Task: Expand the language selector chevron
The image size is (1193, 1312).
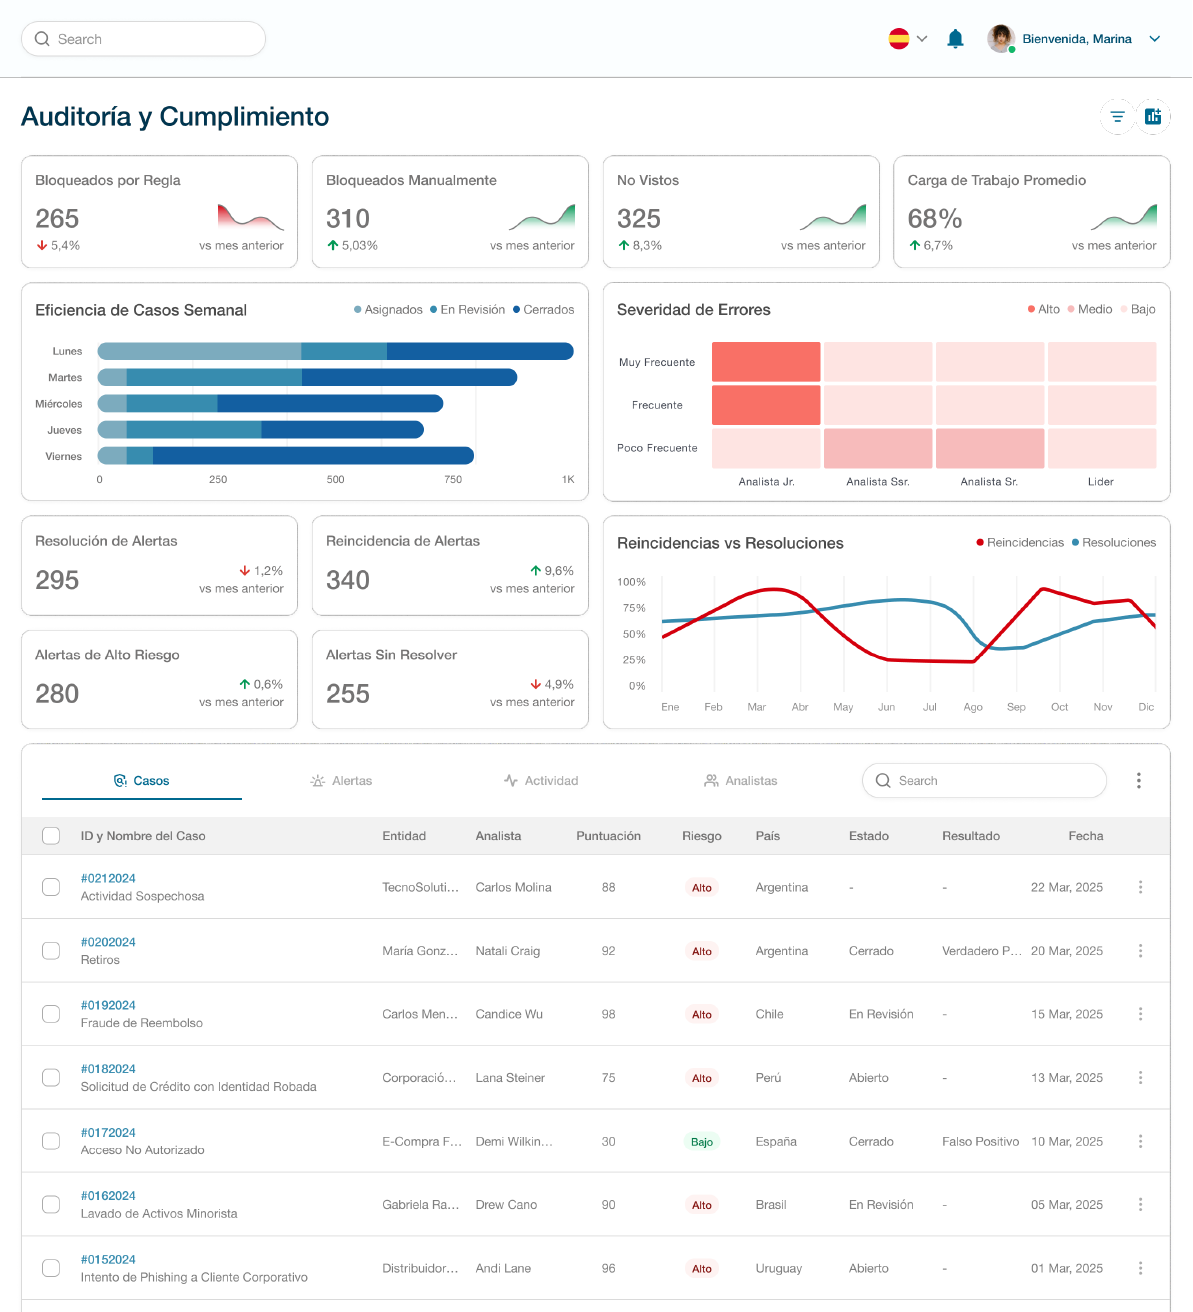Action: [922, 38]
